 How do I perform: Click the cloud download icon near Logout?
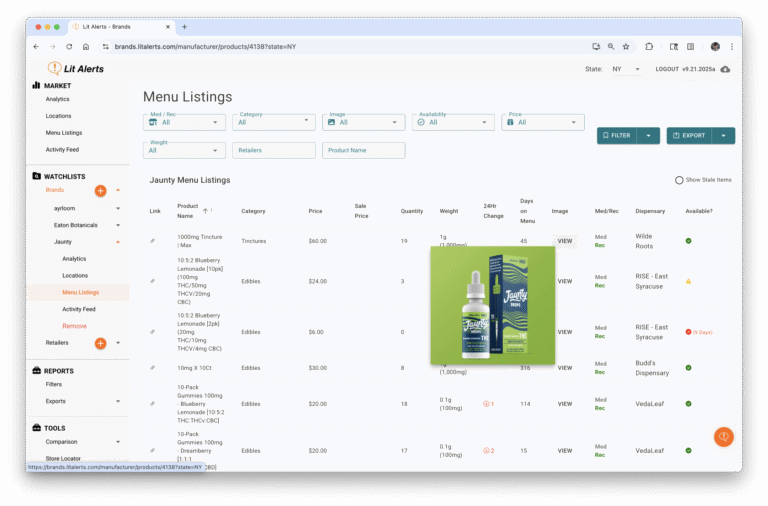click(x=725, y=69)
